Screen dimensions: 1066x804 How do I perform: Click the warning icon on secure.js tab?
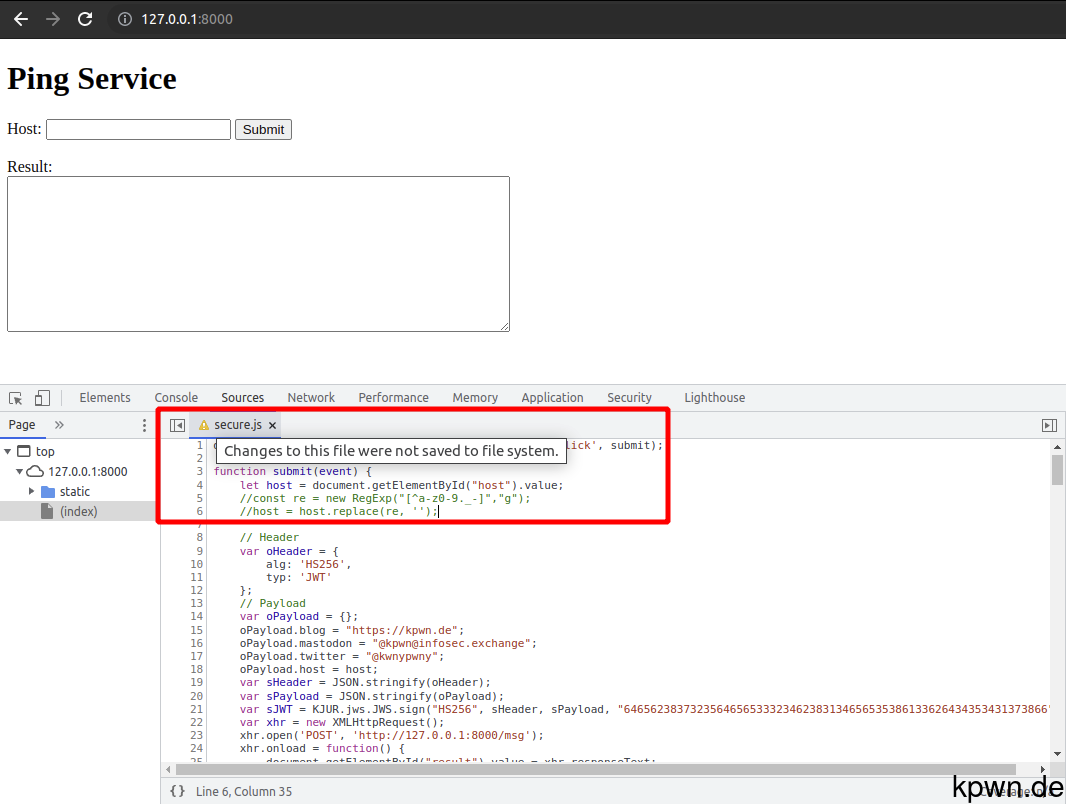tap(200, 424)
